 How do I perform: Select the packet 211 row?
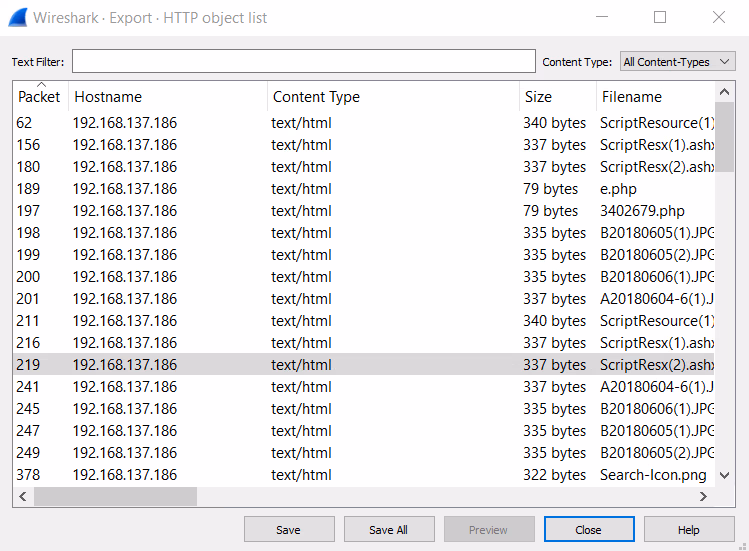coord(364,321)
